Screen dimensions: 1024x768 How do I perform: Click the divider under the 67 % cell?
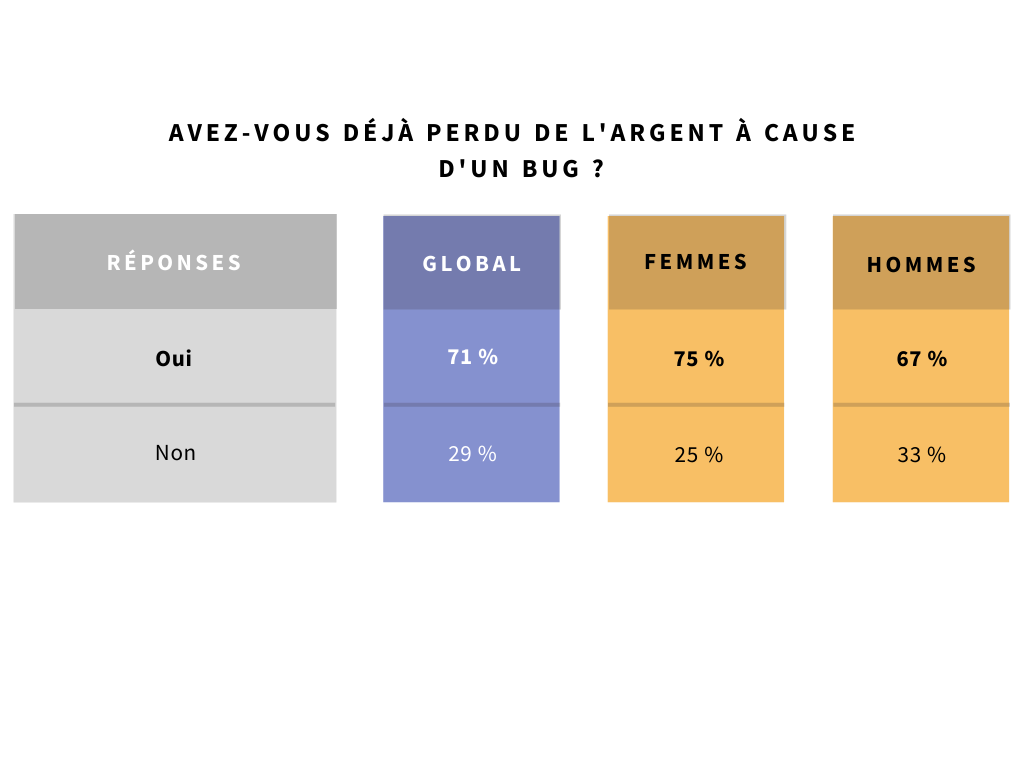point(921,405)
